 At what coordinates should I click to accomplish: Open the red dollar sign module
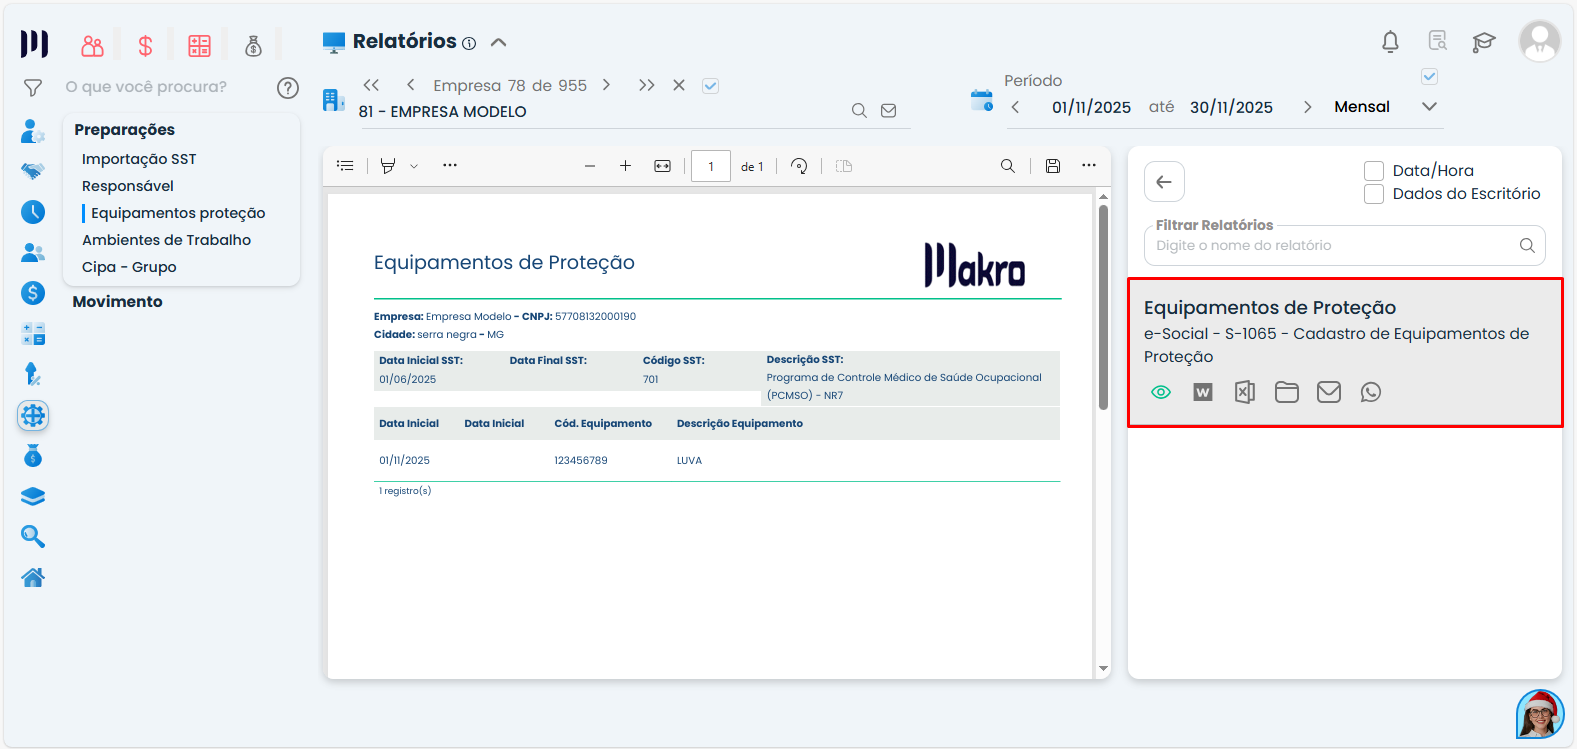click(146, 45)
